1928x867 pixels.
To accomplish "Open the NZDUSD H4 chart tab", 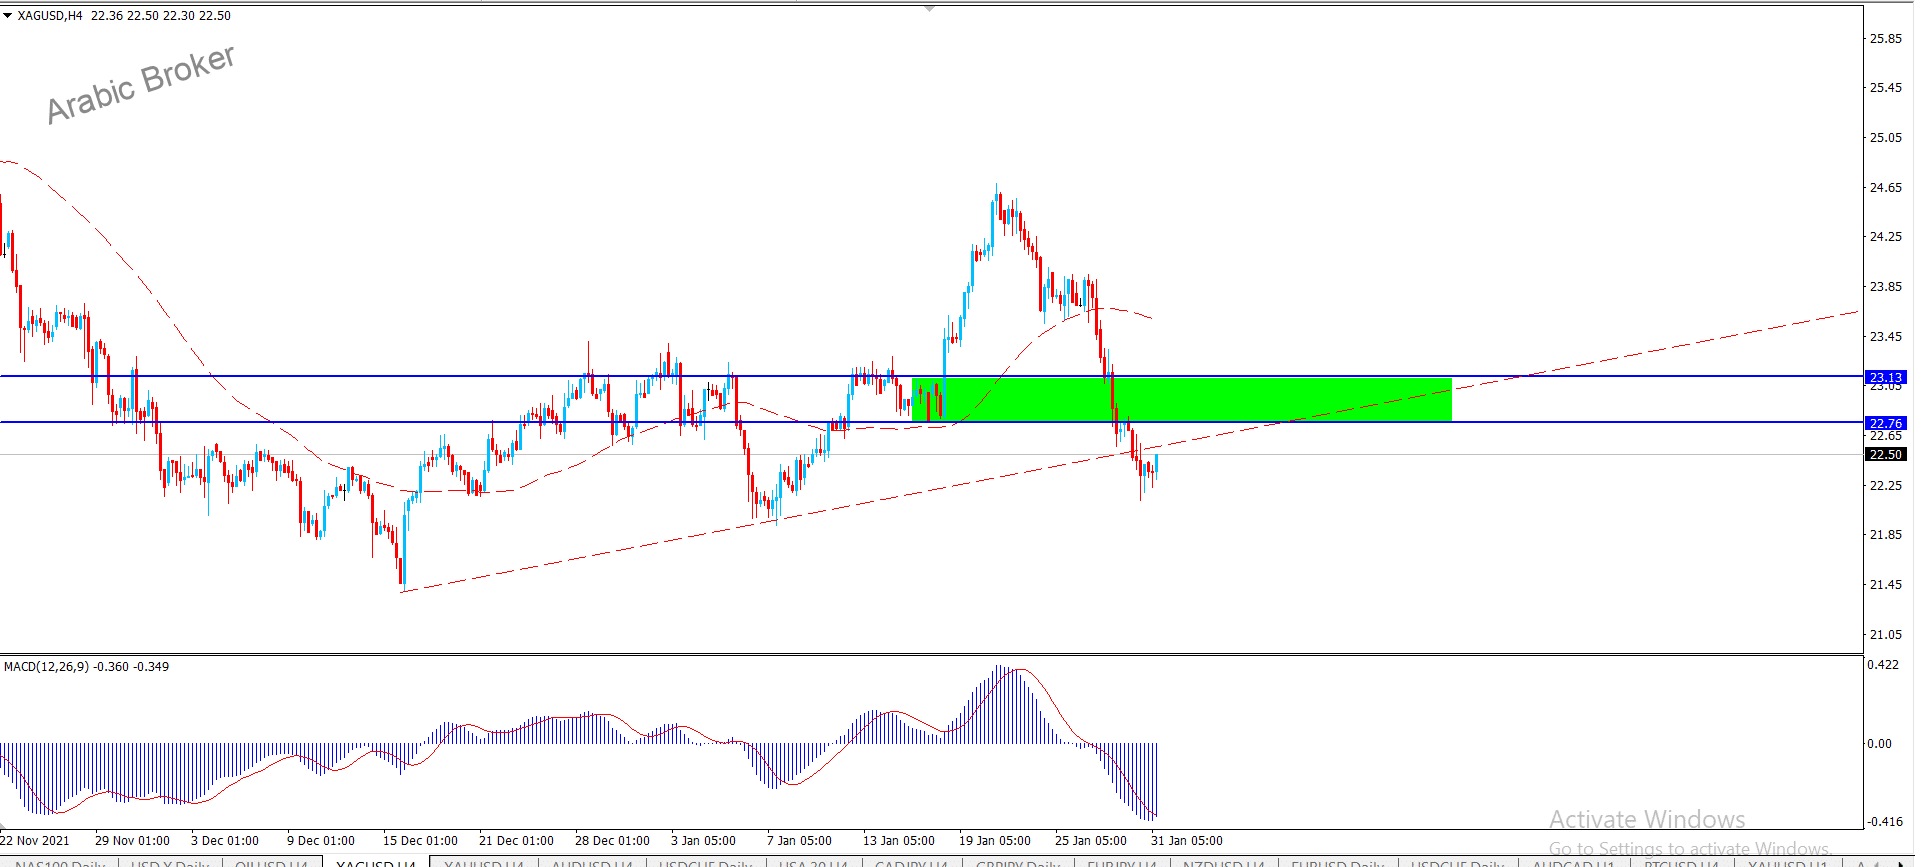I will pyautogui.click(x=1224, y=862).
